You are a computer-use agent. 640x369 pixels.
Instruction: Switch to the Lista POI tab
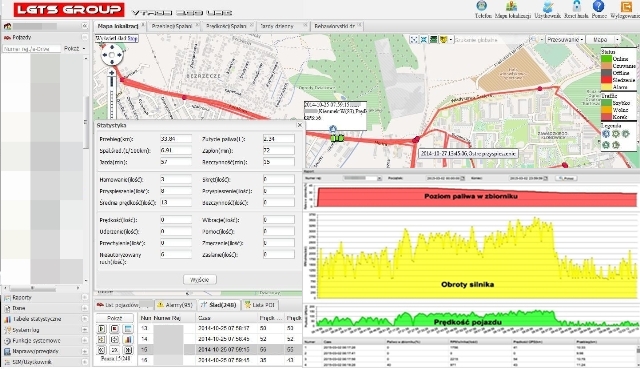pos(260,305)
